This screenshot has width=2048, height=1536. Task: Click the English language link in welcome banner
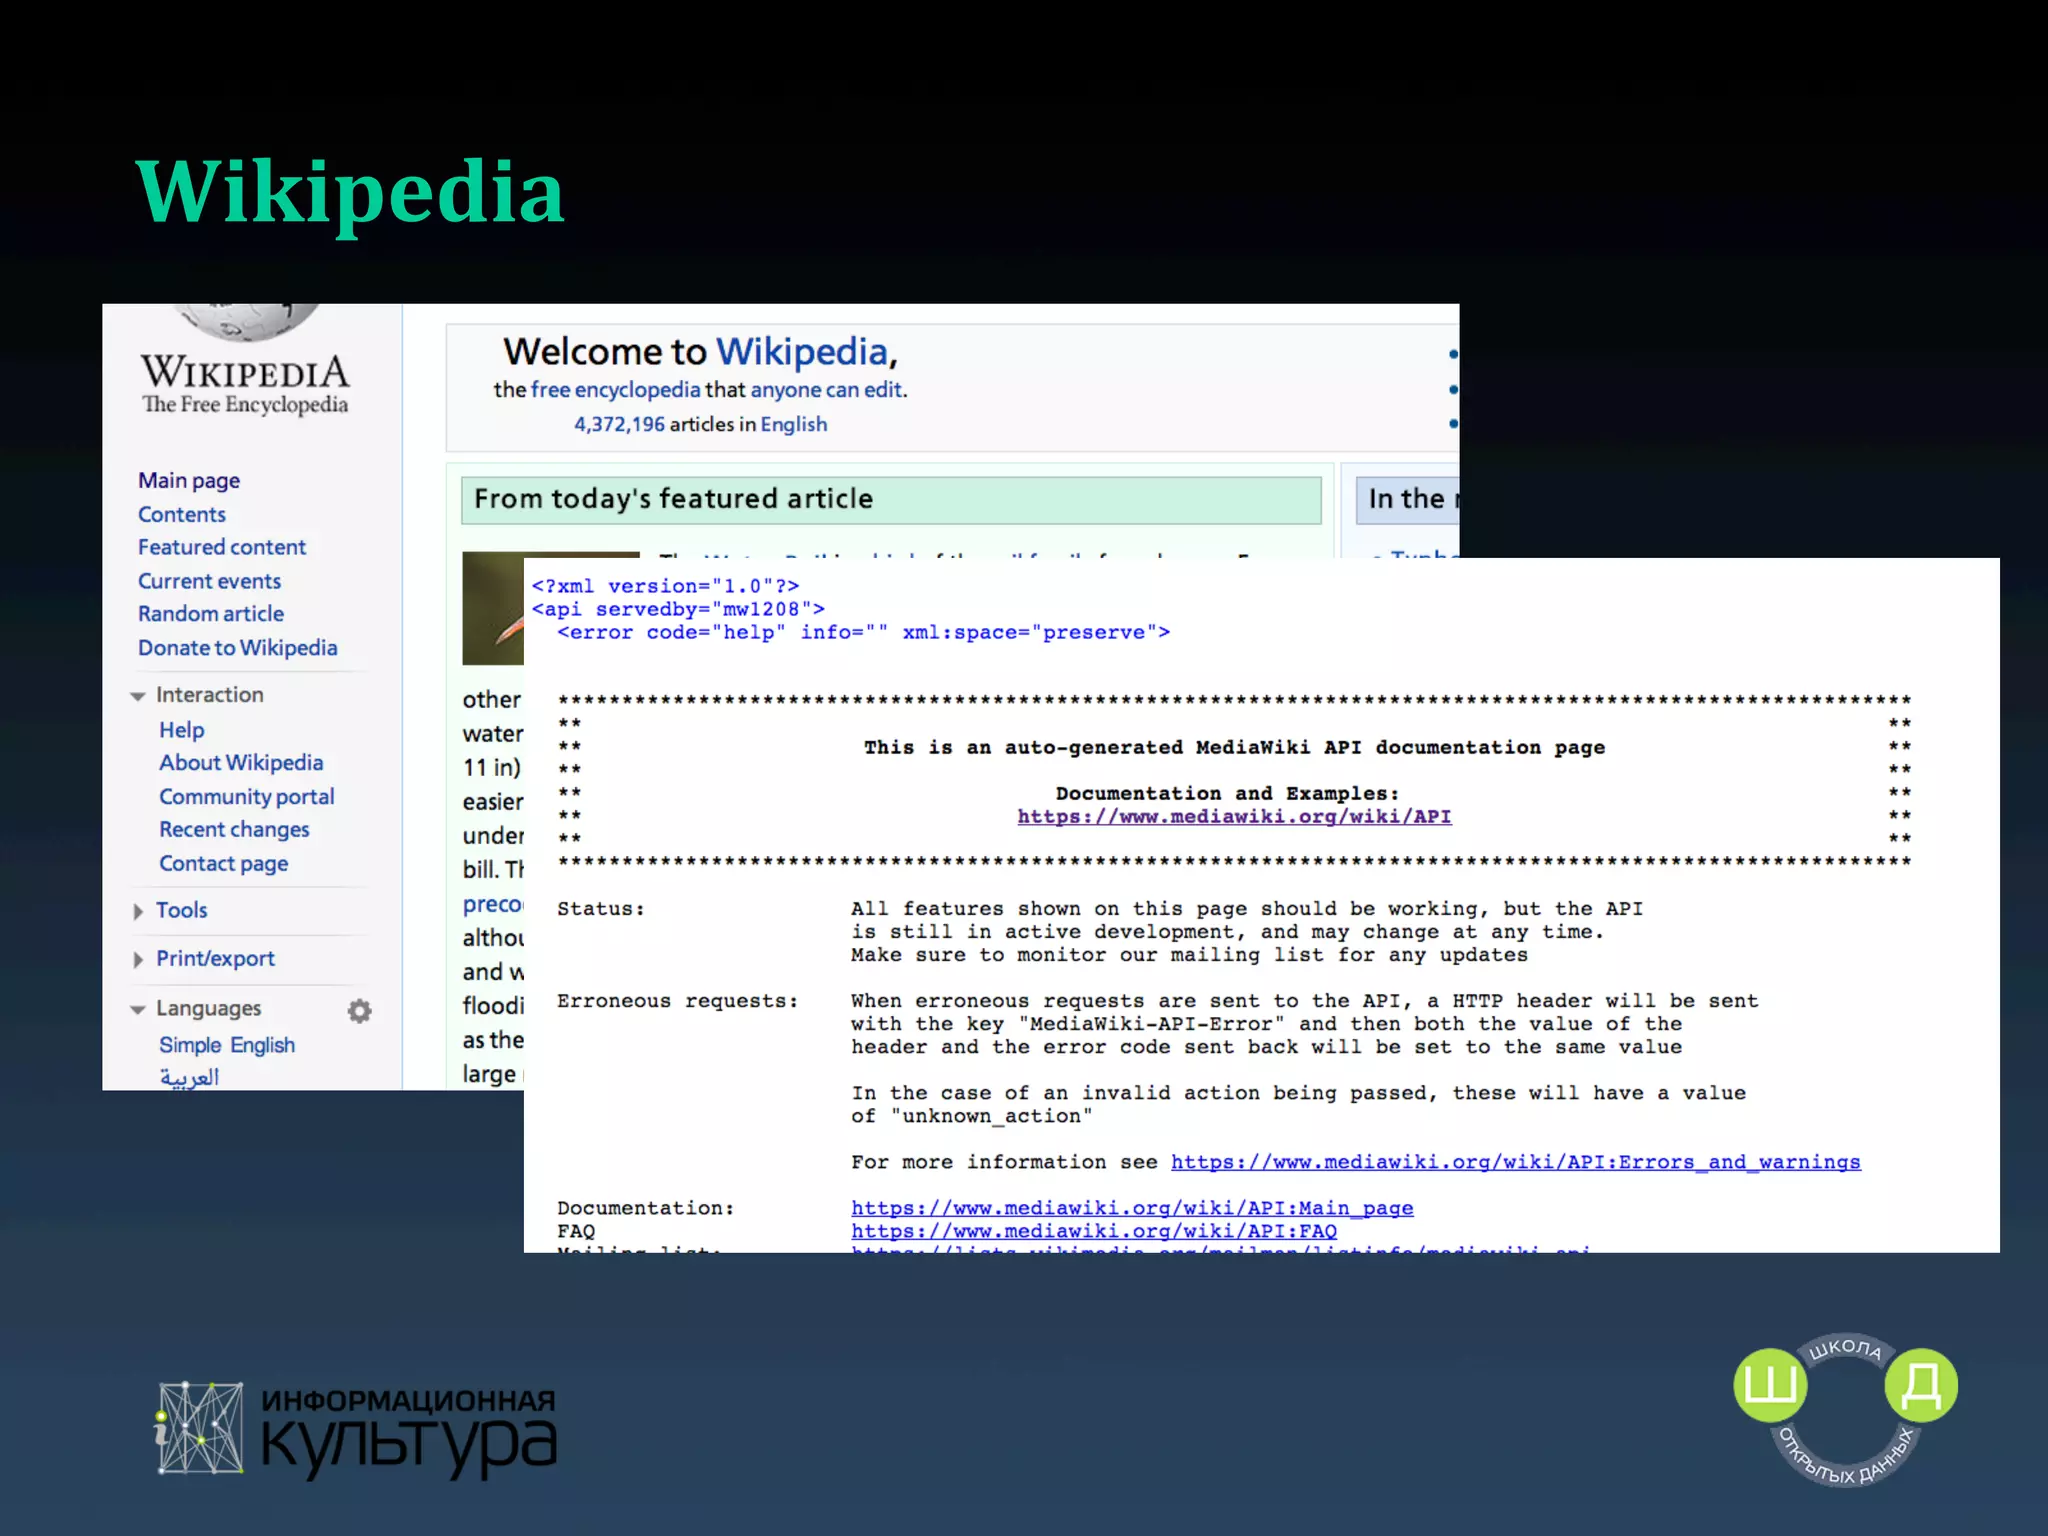point(794,424)
